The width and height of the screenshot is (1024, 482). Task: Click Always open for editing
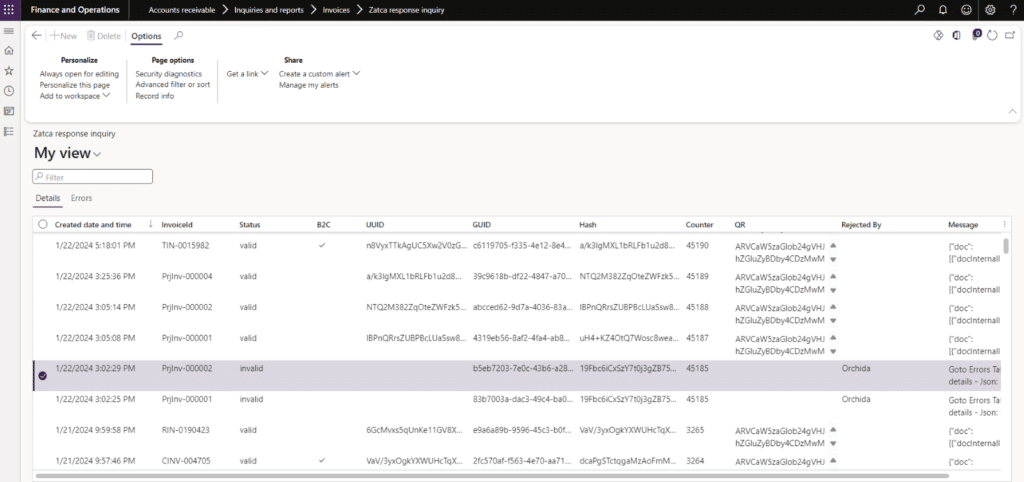(79, 74)
